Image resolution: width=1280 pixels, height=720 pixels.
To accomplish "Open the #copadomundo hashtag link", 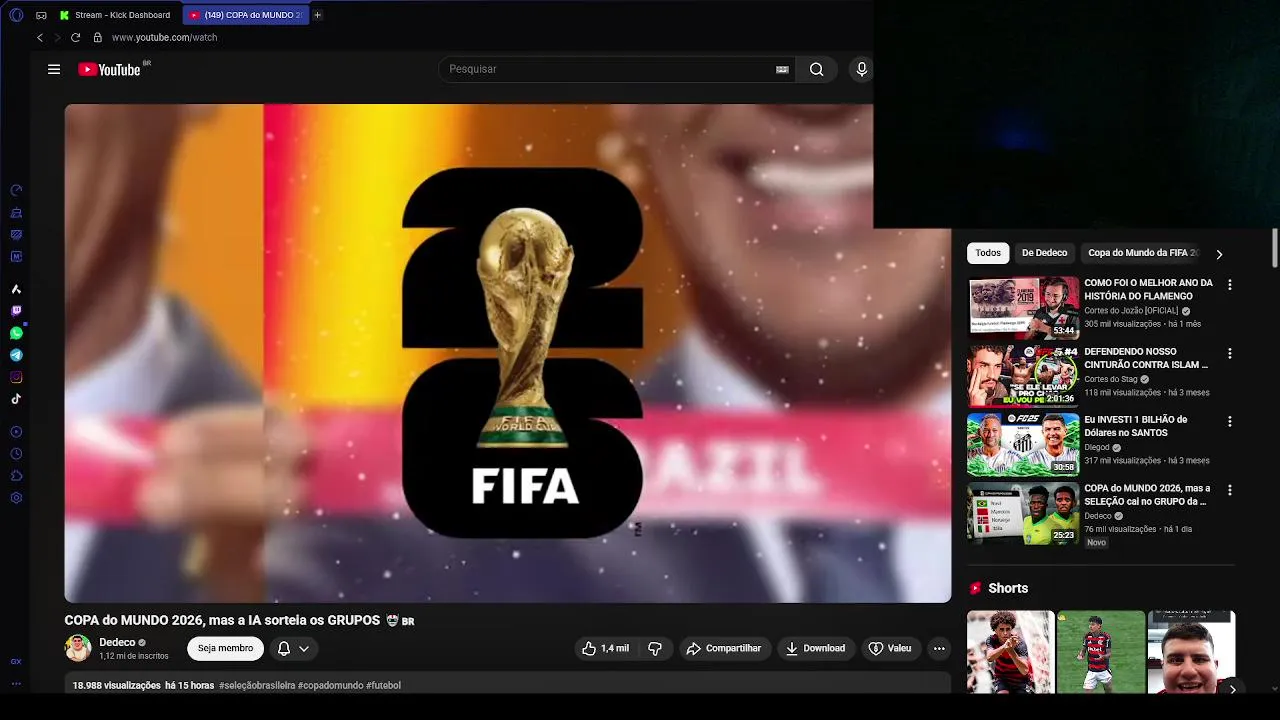I will pyautogui.click(x=330, y=685).
